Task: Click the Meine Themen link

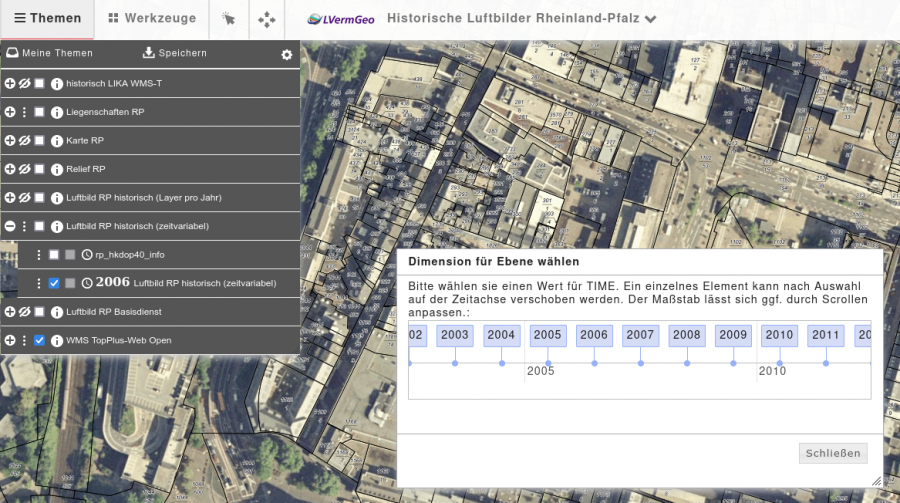Action: (x=50, y=53)
